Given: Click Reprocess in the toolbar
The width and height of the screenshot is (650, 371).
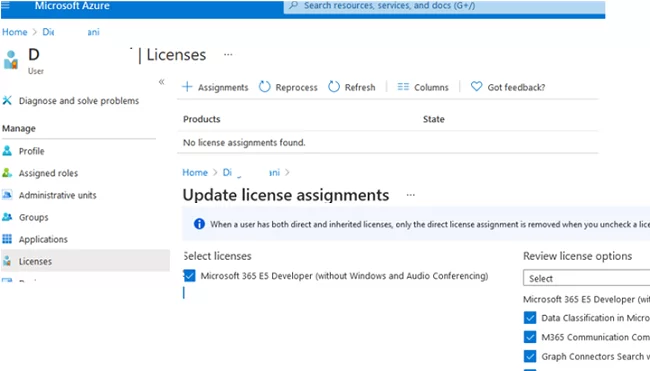Looking at the screenshot, I should pyautogui.click(x=296, y=87).
